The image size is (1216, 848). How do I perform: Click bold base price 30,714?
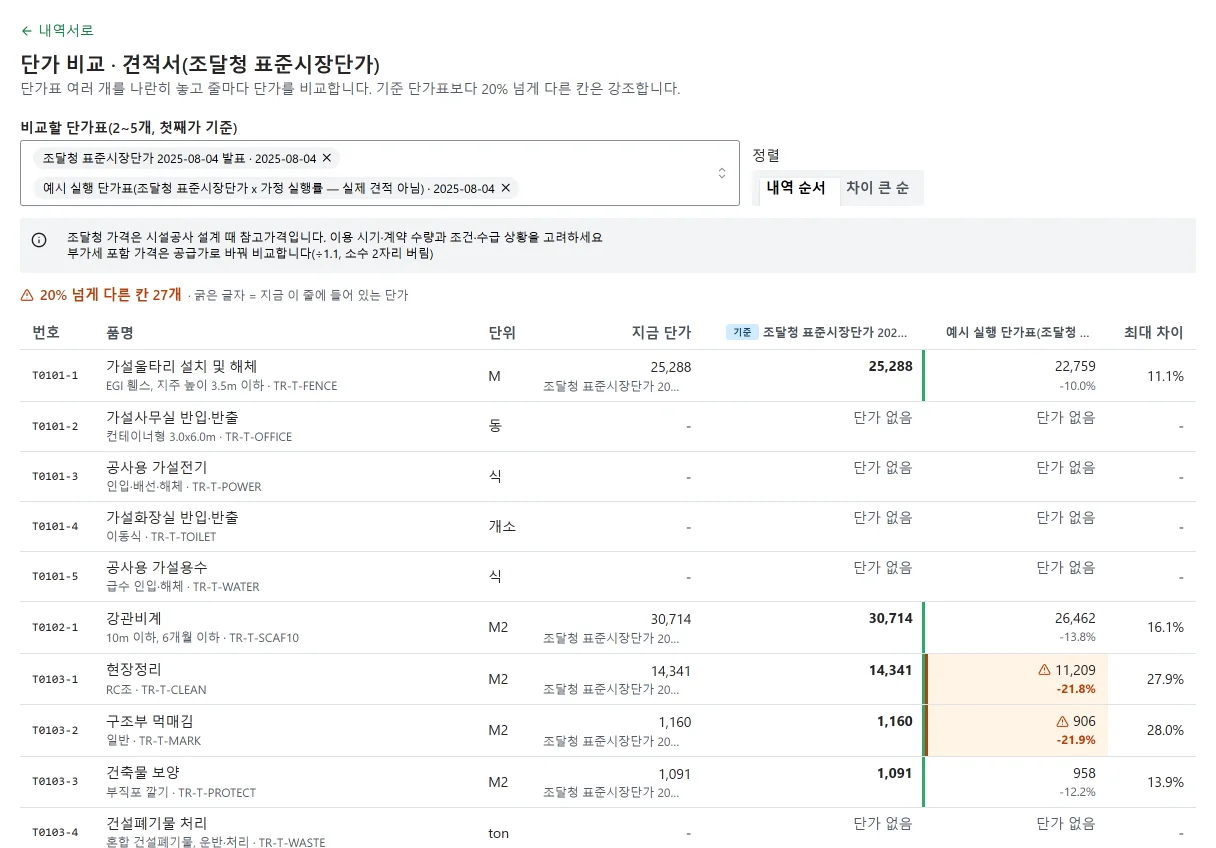[890, 618]
